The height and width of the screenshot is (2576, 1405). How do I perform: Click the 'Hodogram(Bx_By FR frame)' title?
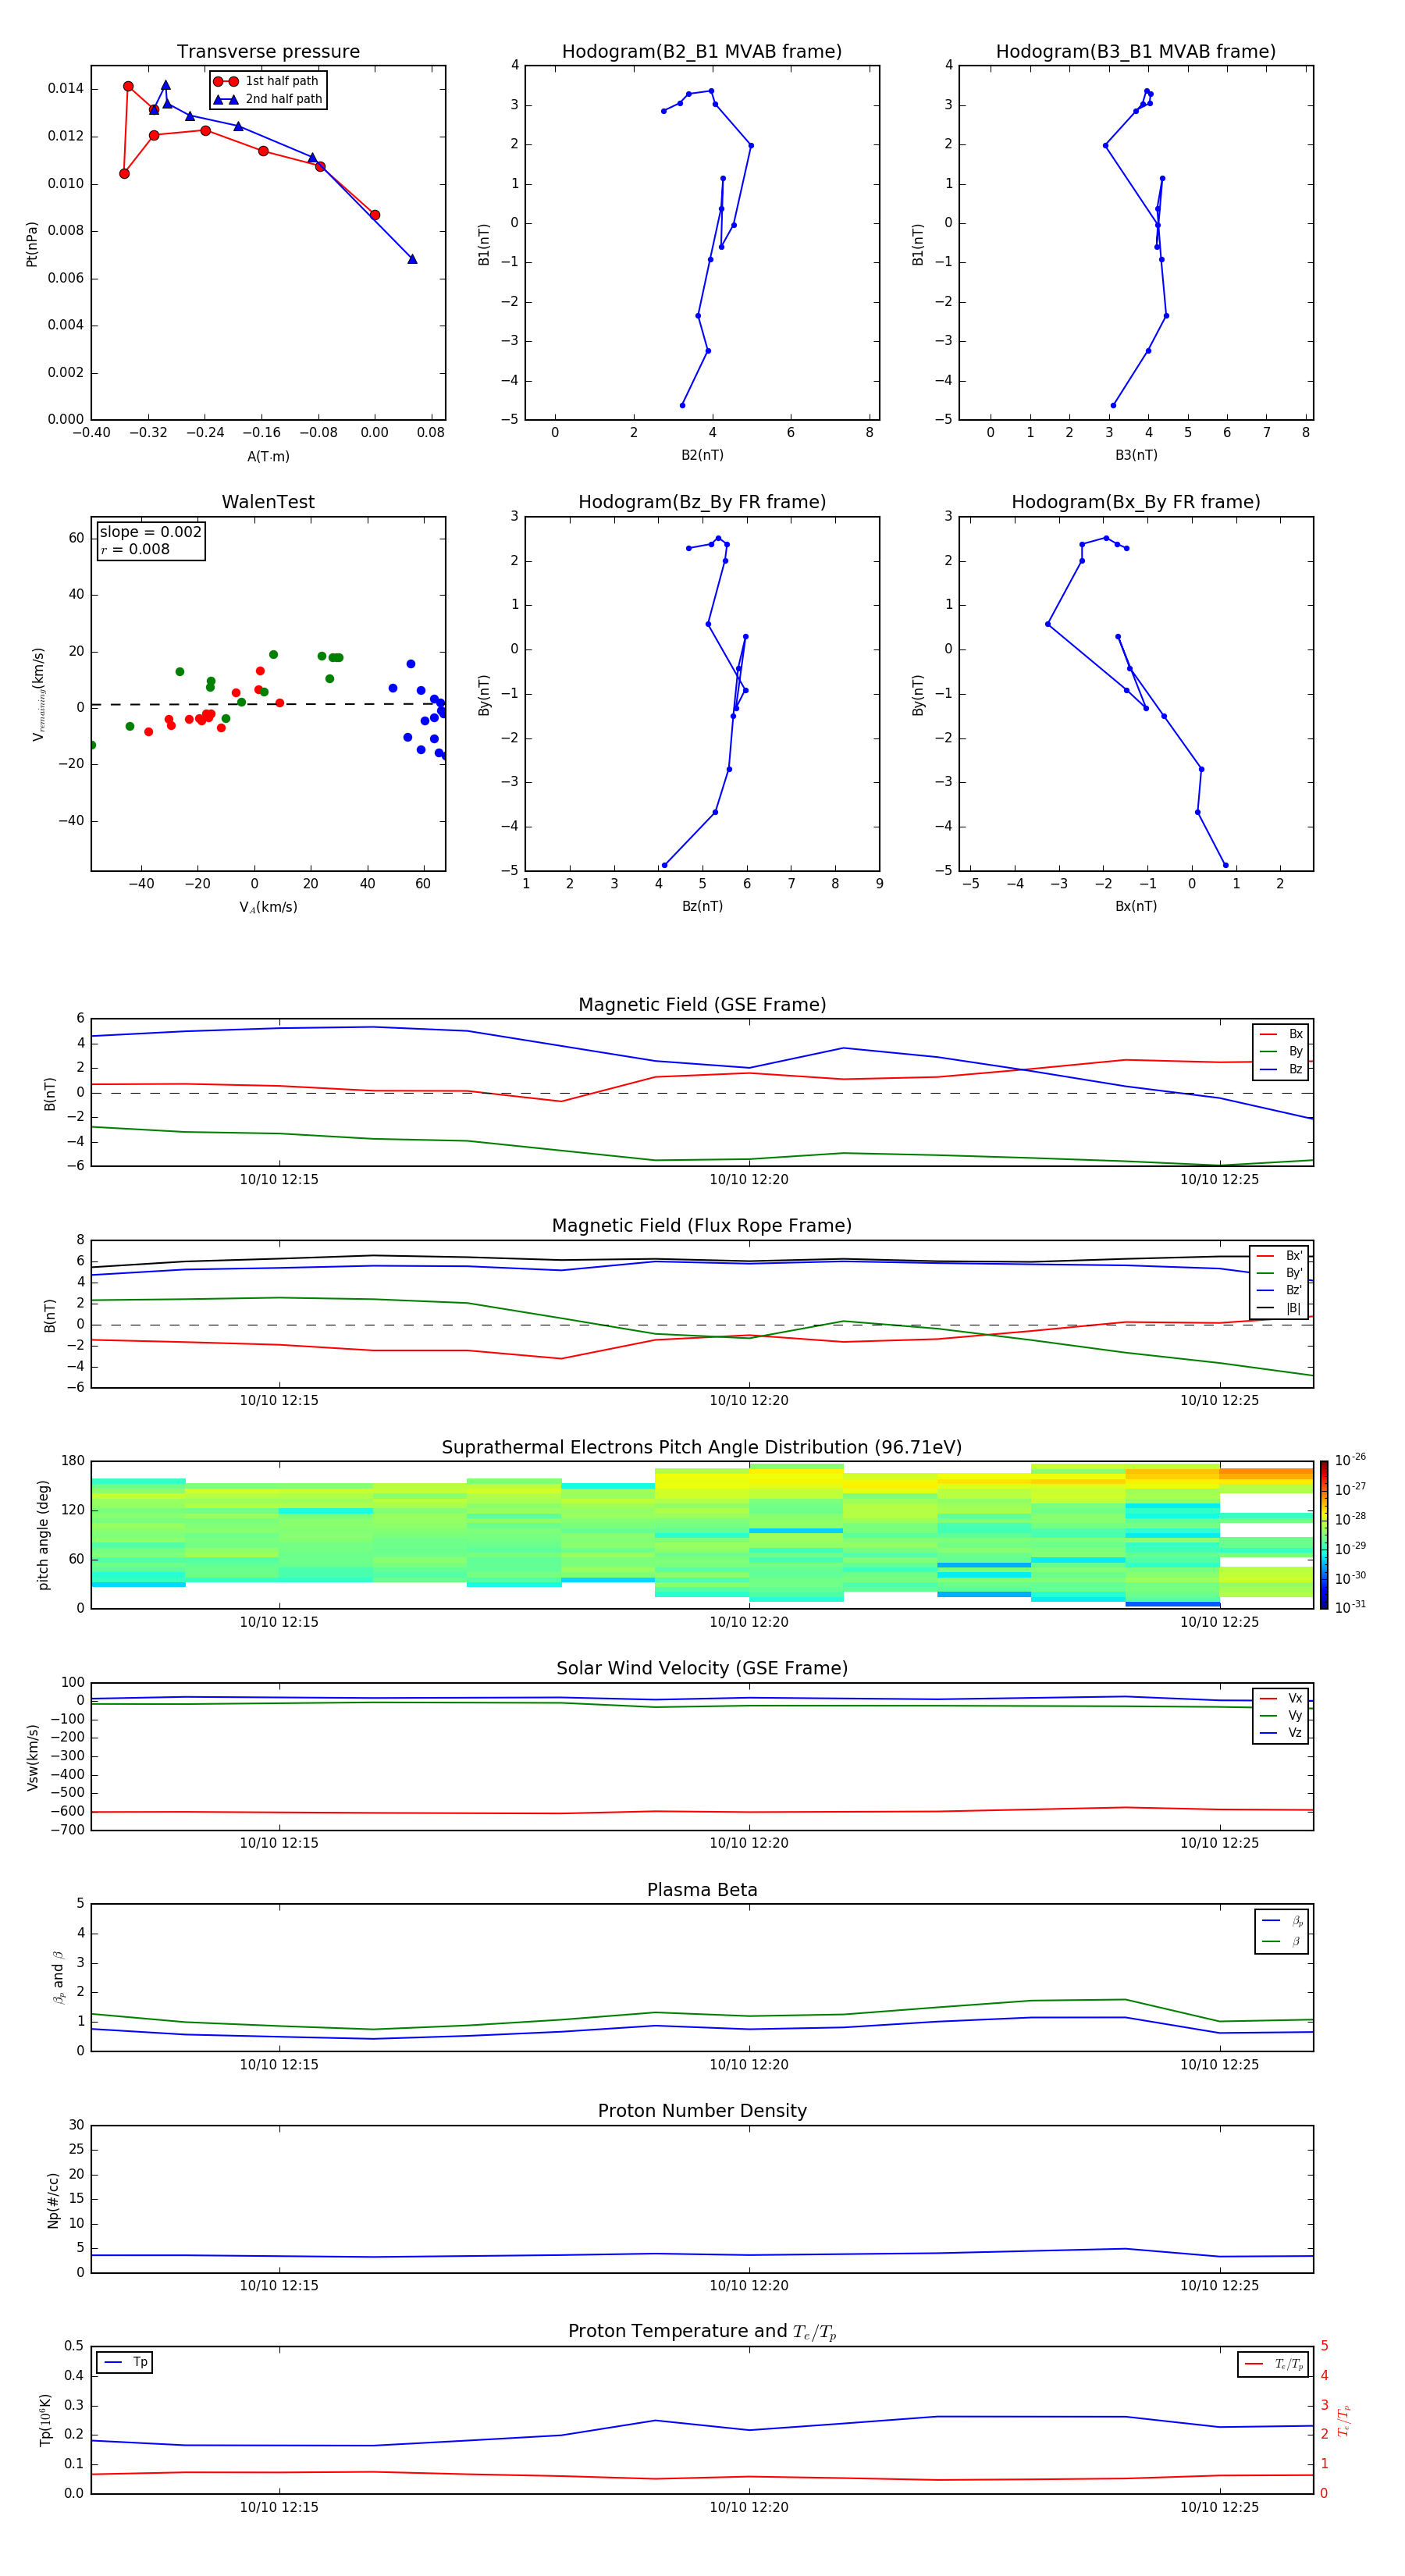pos(1136,502)
